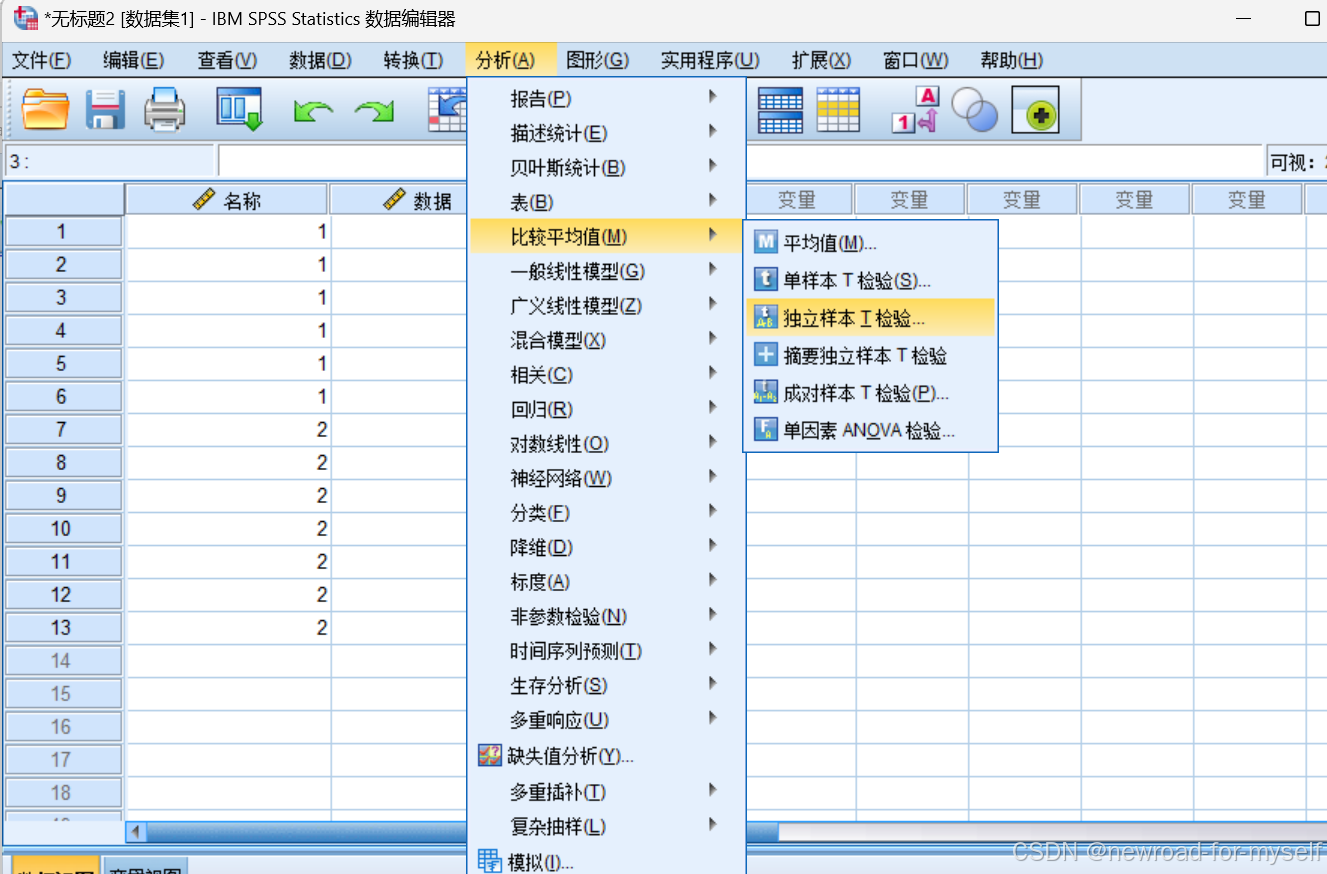Viewport: 1327px width, 874px height.
Task: Select 独立样本 T 检验 from submenu
Action: click(x=871, y=318)
